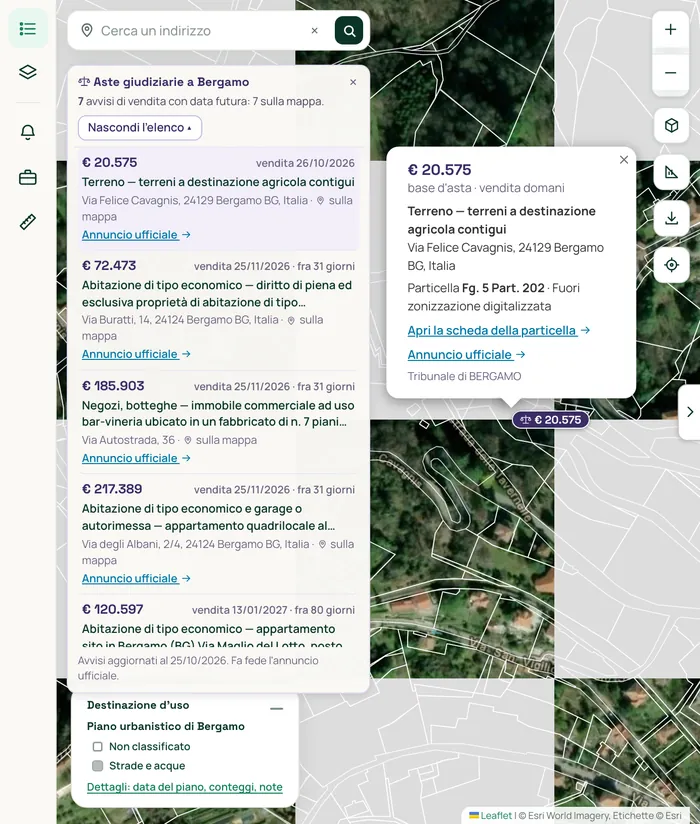This screenshot has width=700, height=824.
Task: Click the download map button
Action: tap(671, 218)
